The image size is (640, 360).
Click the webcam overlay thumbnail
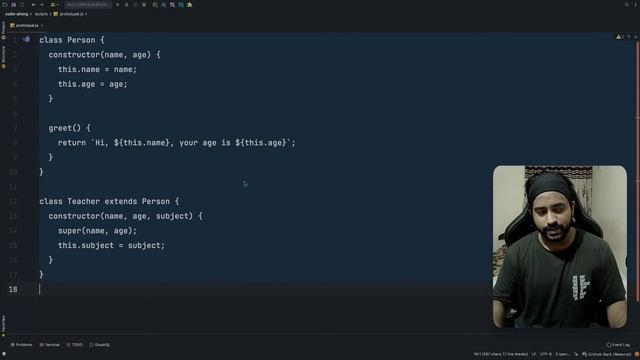[x=560, y=247]
